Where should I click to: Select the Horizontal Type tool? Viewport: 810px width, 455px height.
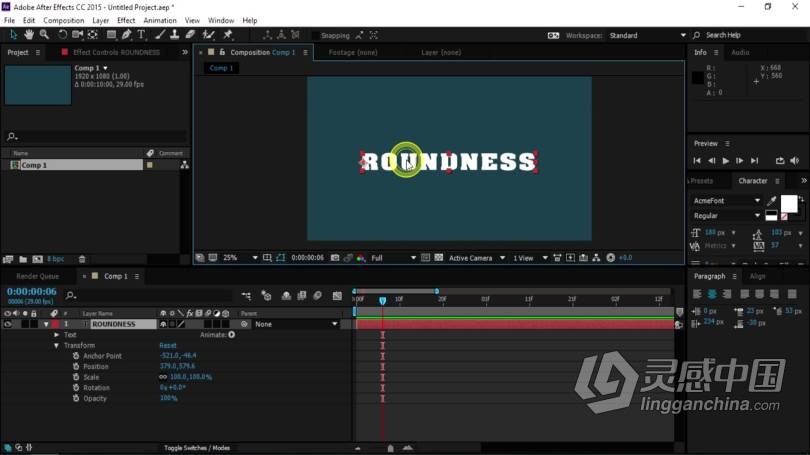(x=142, y=35)
